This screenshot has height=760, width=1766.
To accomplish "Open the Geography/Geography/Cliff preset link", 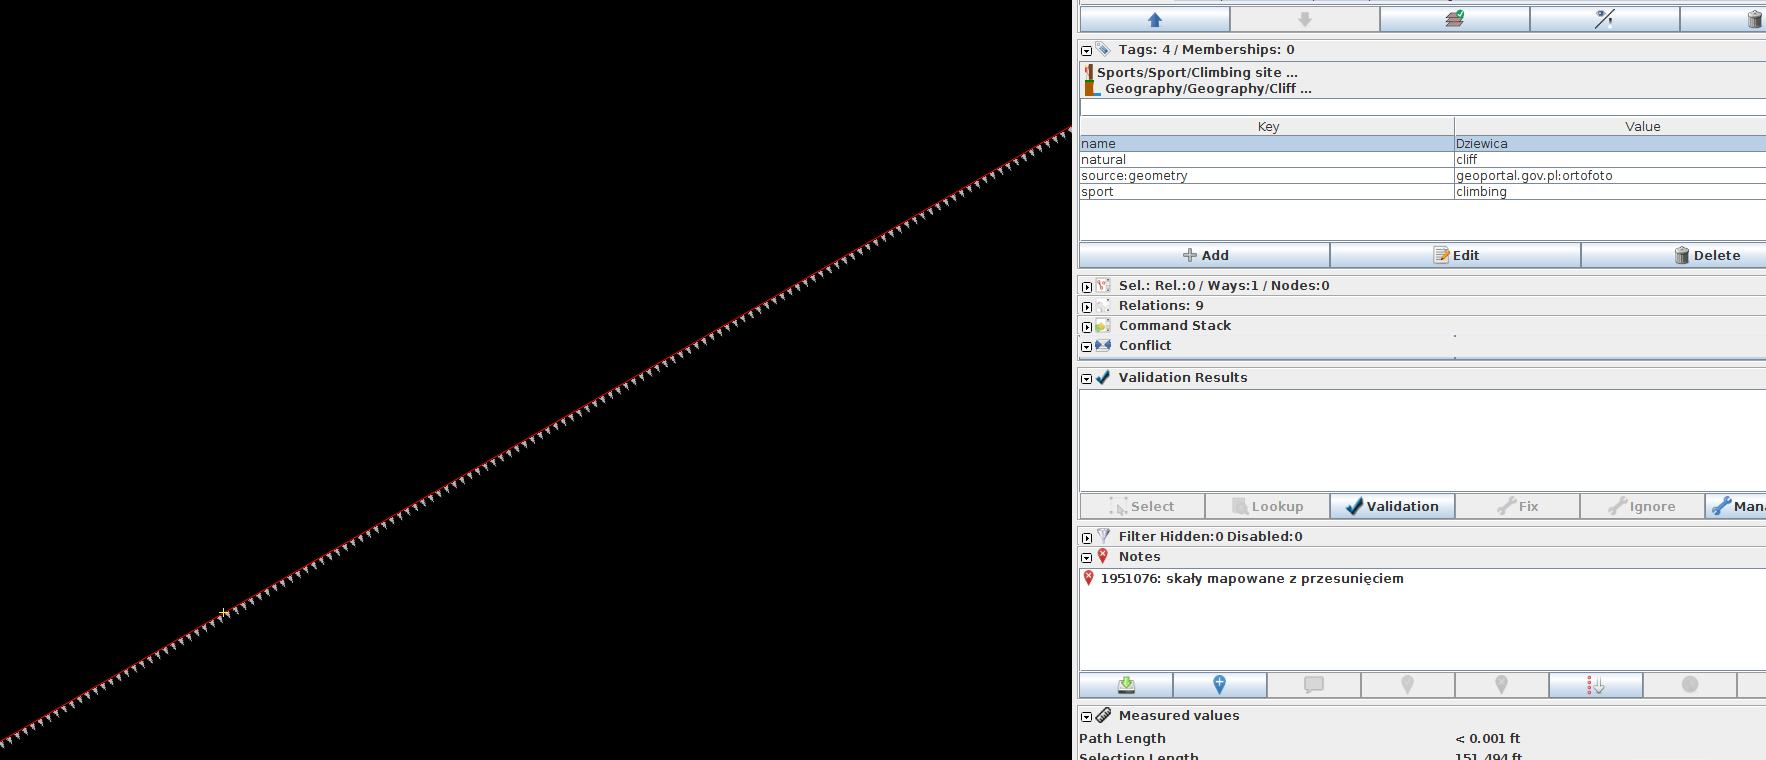I will 1207,89.
